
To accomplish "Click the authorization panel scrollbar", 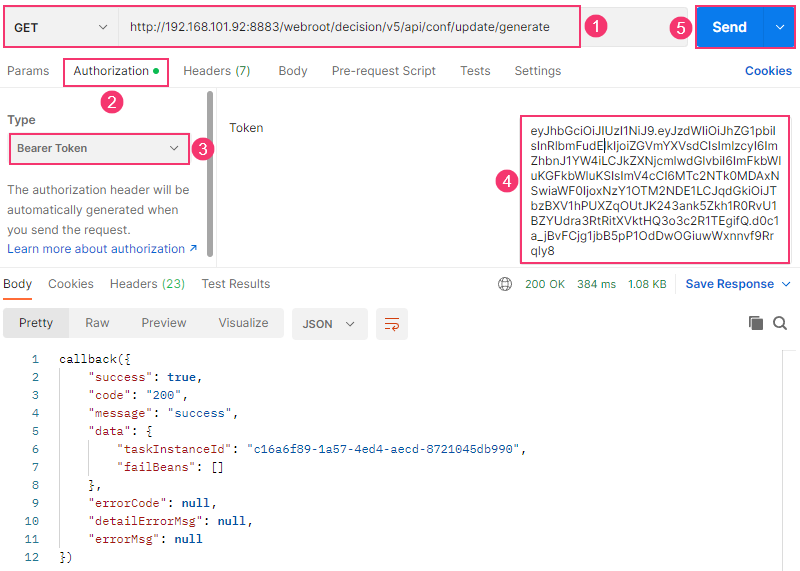I will pos(210,173).
